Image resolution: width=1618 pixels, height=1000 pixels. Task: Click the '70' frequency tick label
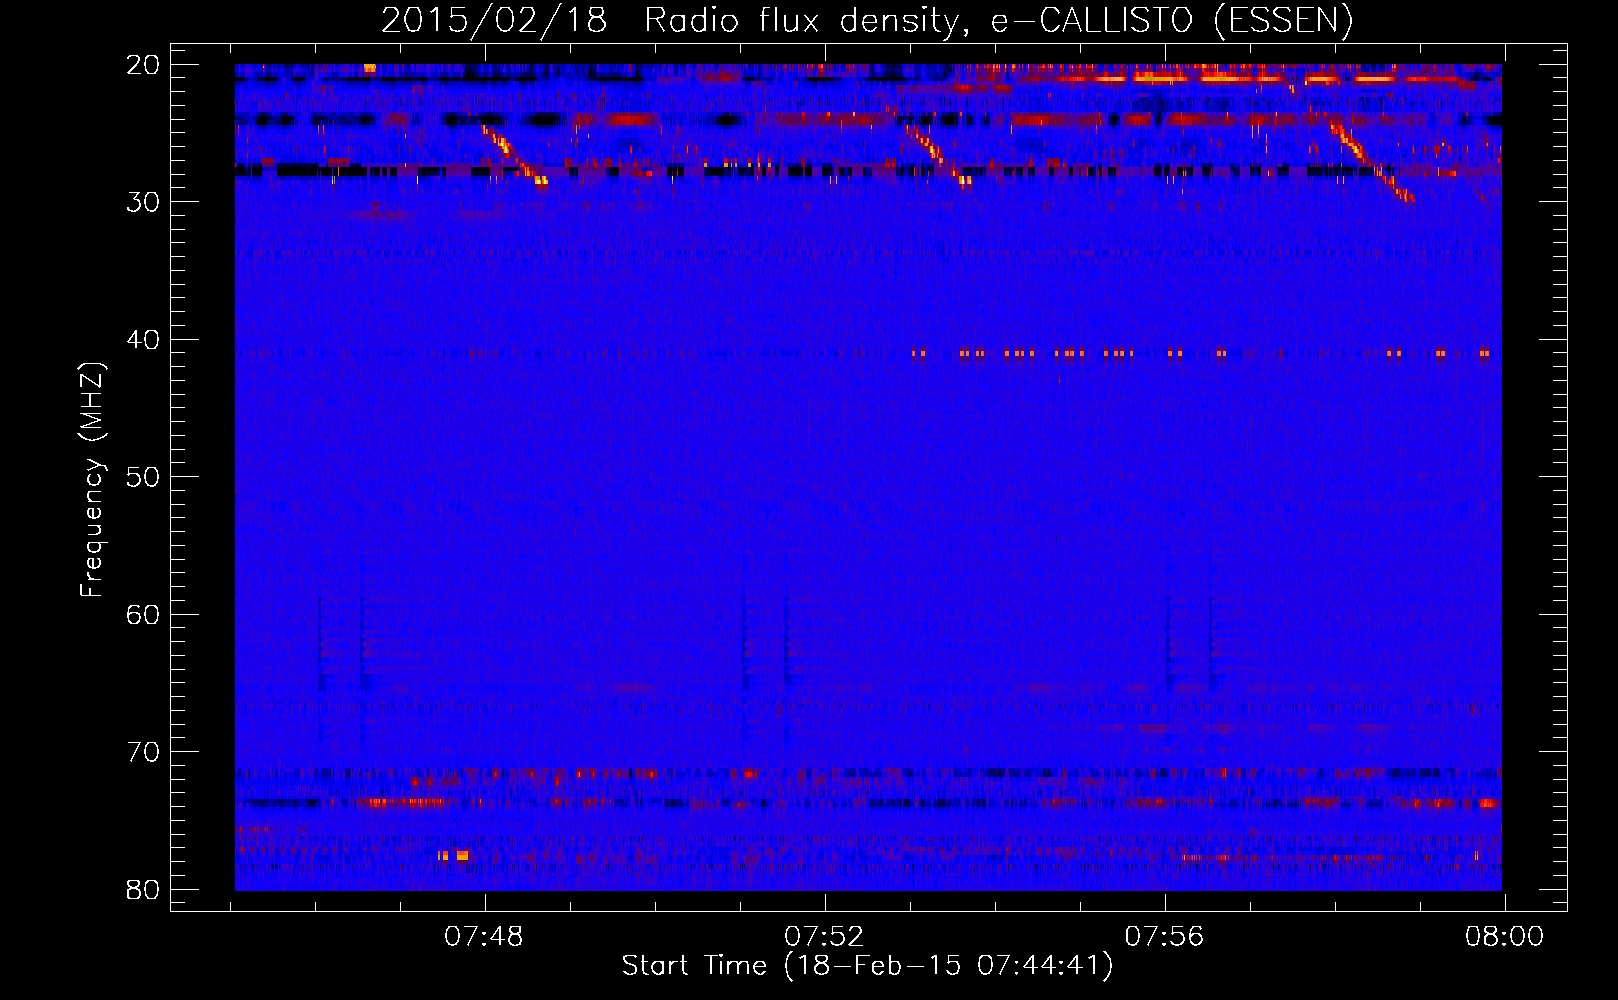point(144,752)
